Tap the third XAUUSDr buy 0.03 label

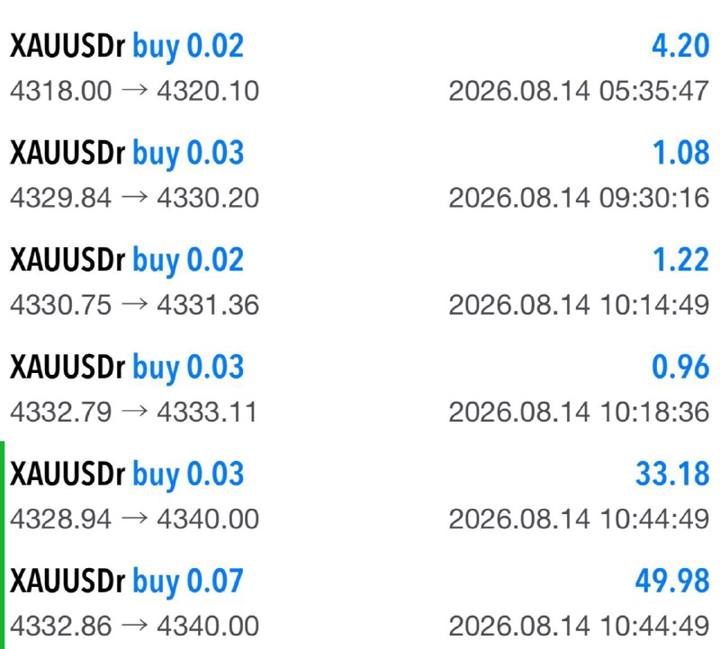click(x=127, y=475)
